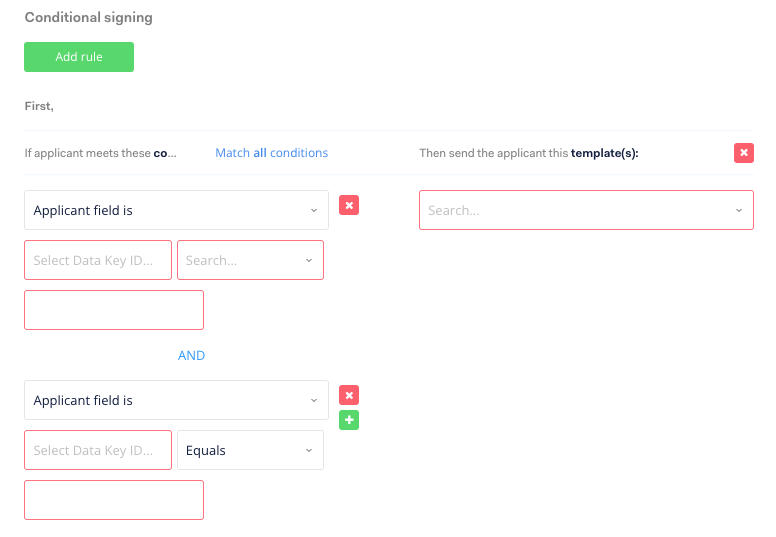The height and width of the screenshot is (537, 776).
Task: Open the template Search dropdown
Action: click(586, 210)
